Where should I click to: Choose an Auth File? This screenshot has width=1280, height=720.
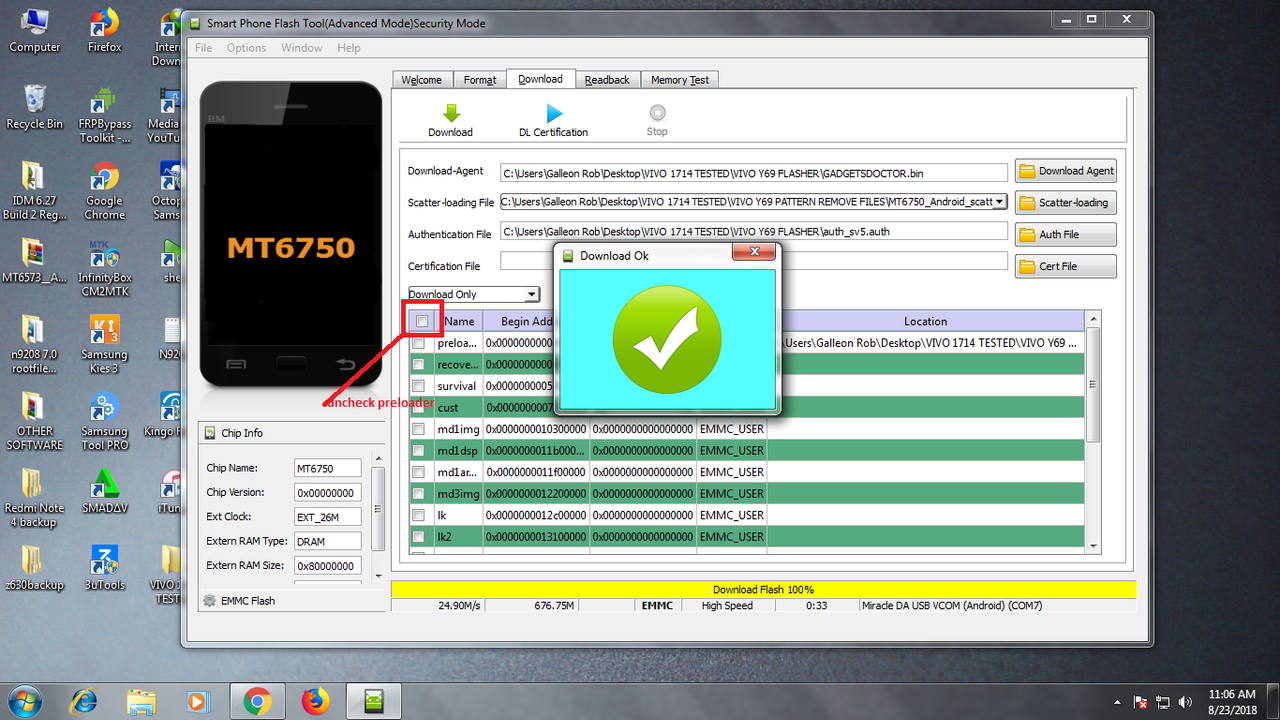[1065, 235]
